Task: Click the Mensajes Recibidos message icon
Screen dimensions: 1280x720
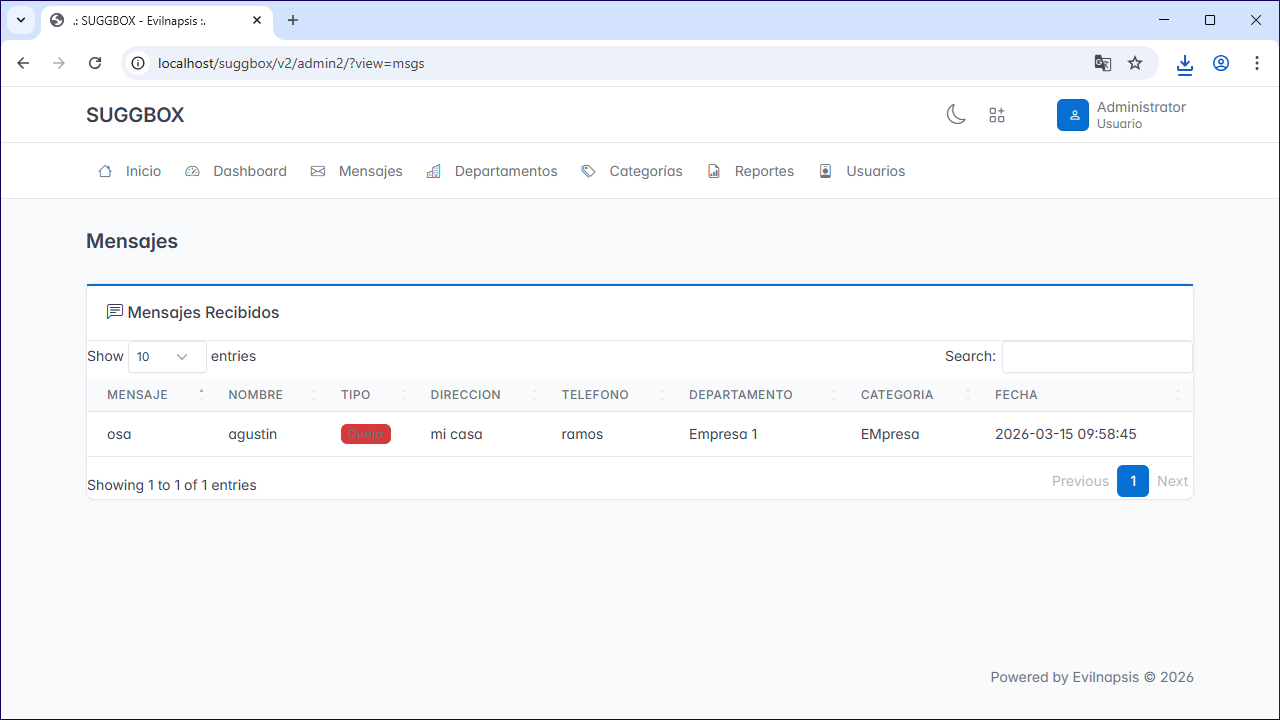Action: 115,312
